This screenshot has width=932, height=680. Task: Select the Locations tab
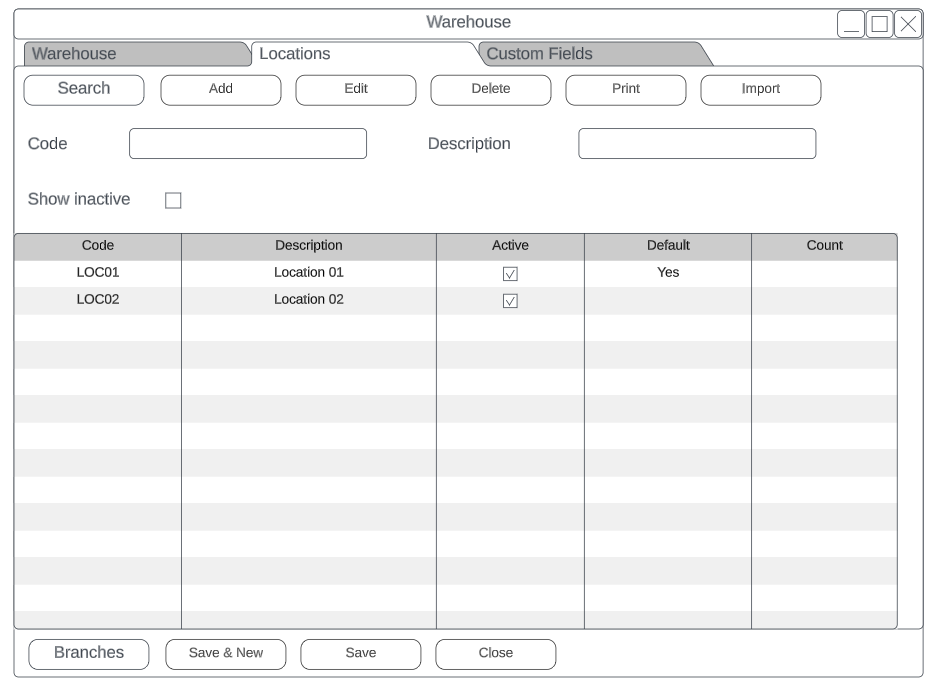[363, 54]
